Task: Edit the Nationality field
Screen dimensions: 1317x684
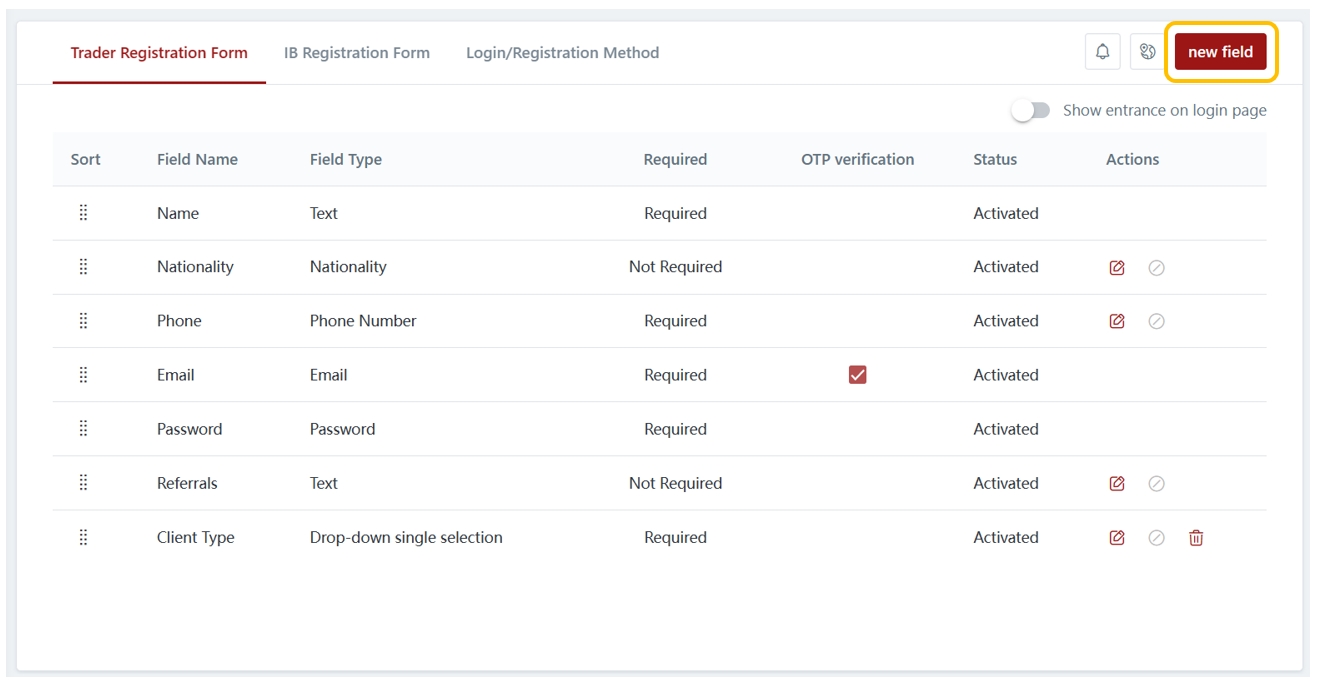Action: pos(1117,268)
